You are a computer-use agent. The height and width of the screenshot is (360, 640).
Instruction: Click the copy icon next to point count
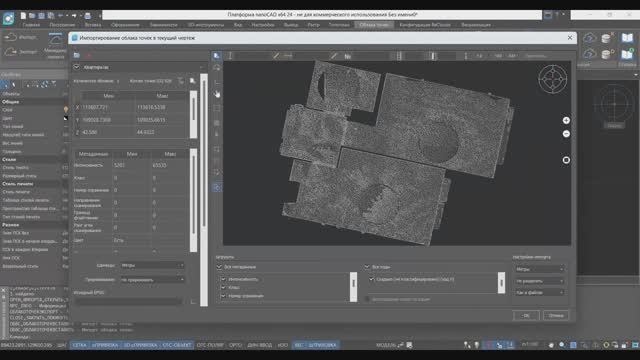192,81
